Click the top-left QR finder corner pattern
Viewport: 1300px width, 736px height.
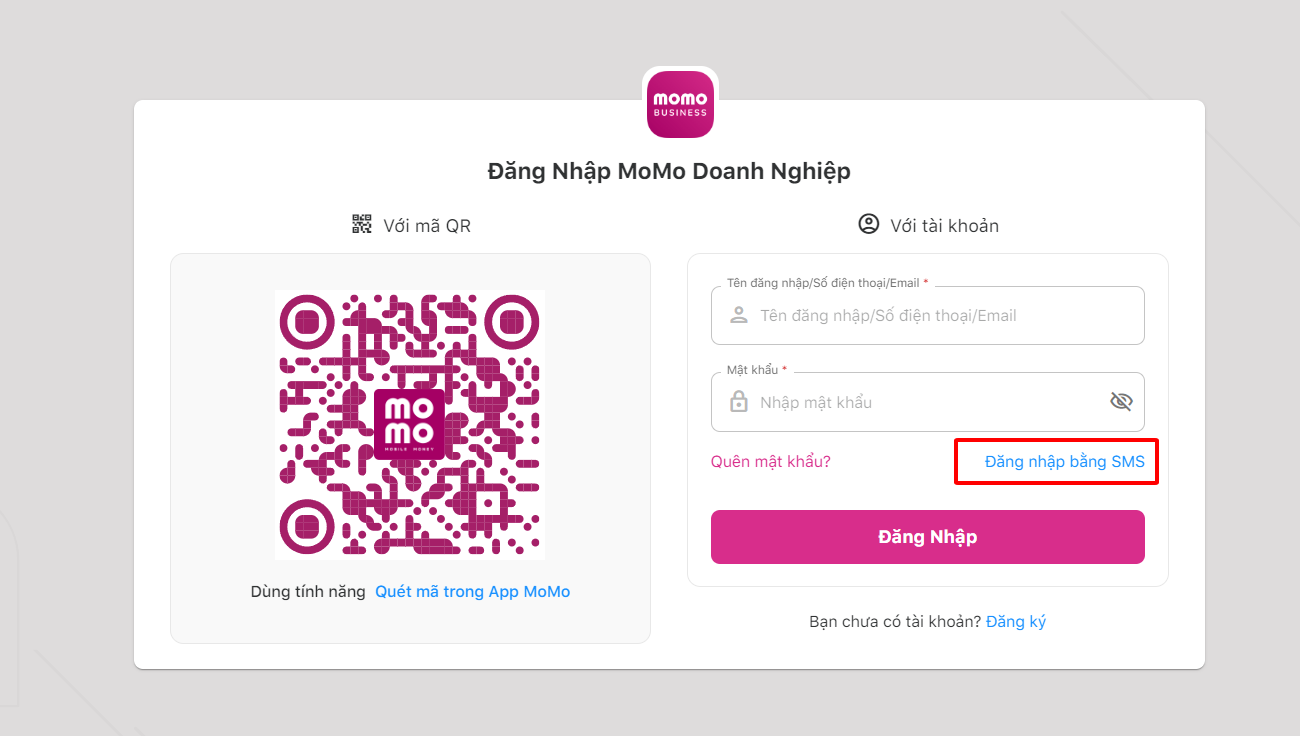point(306,322)
